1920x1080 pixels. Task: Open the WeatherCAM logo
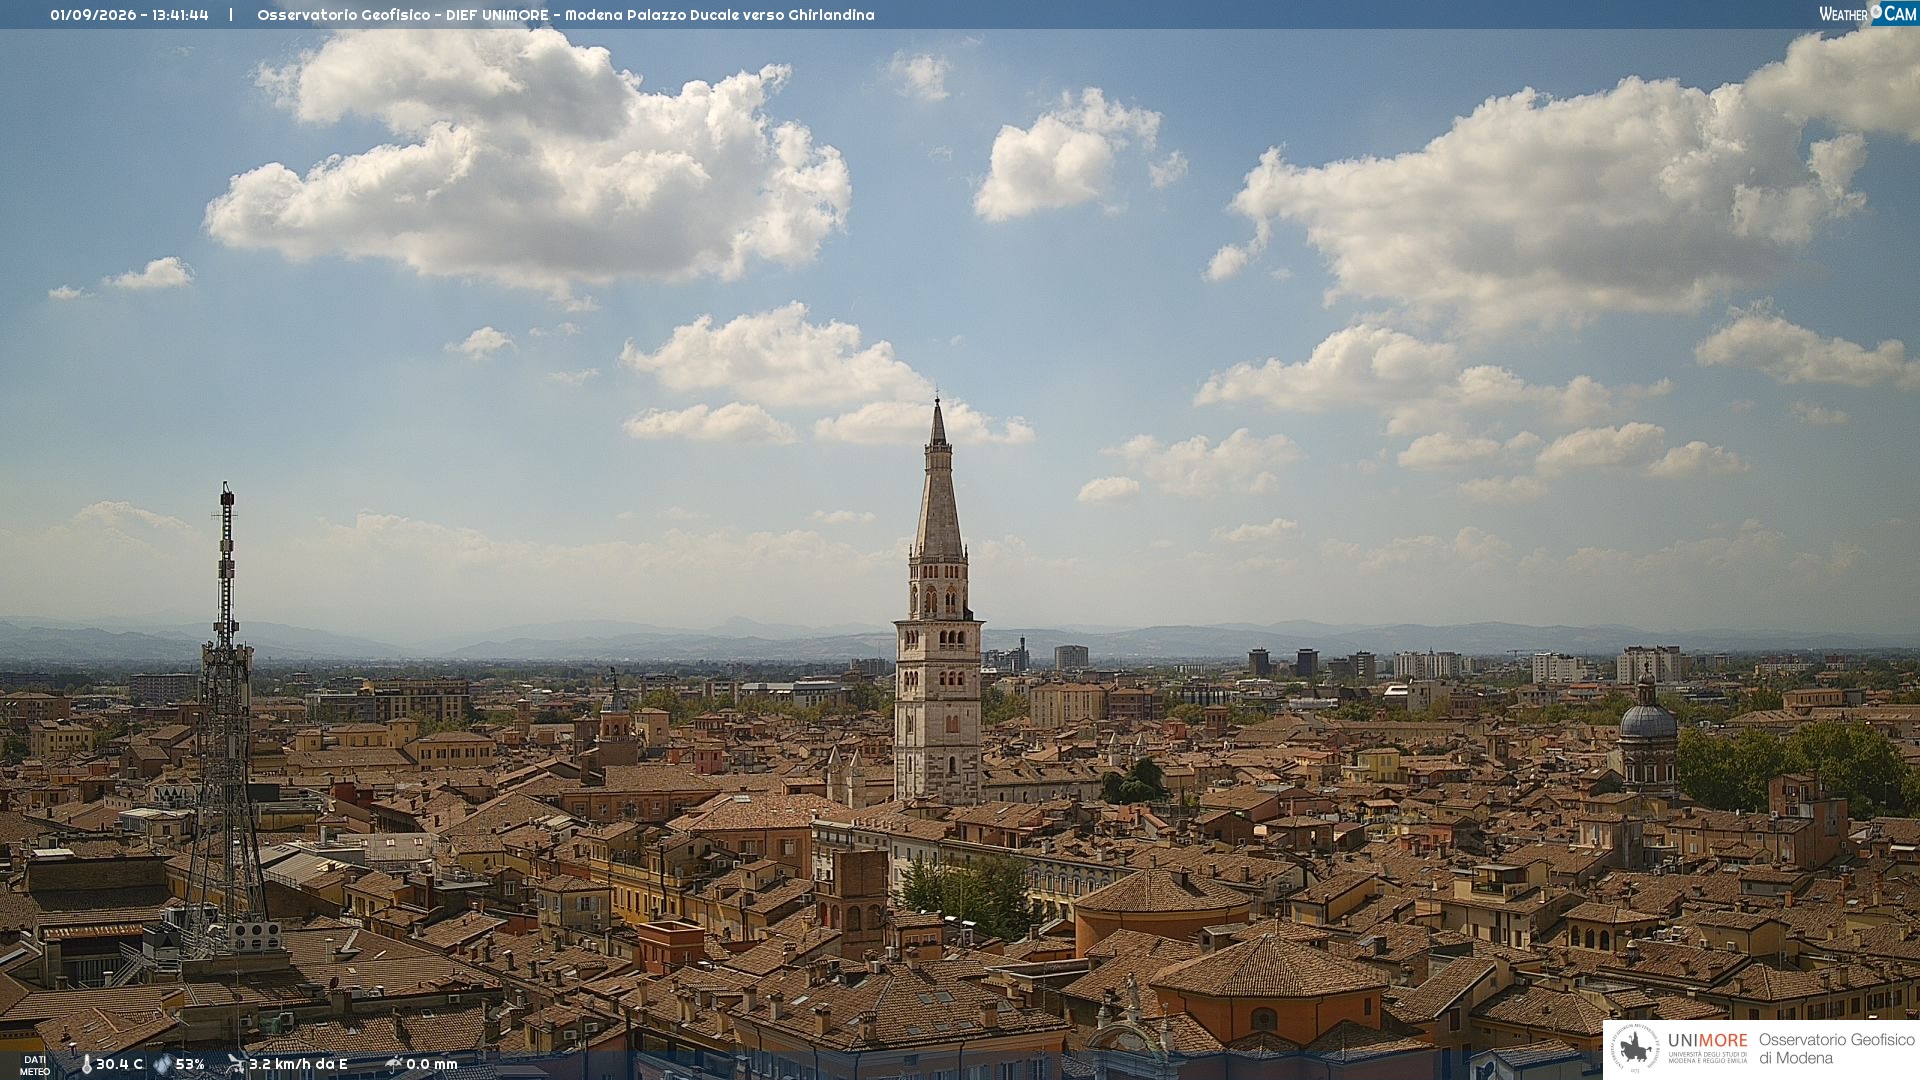[x=1867, y=13]
